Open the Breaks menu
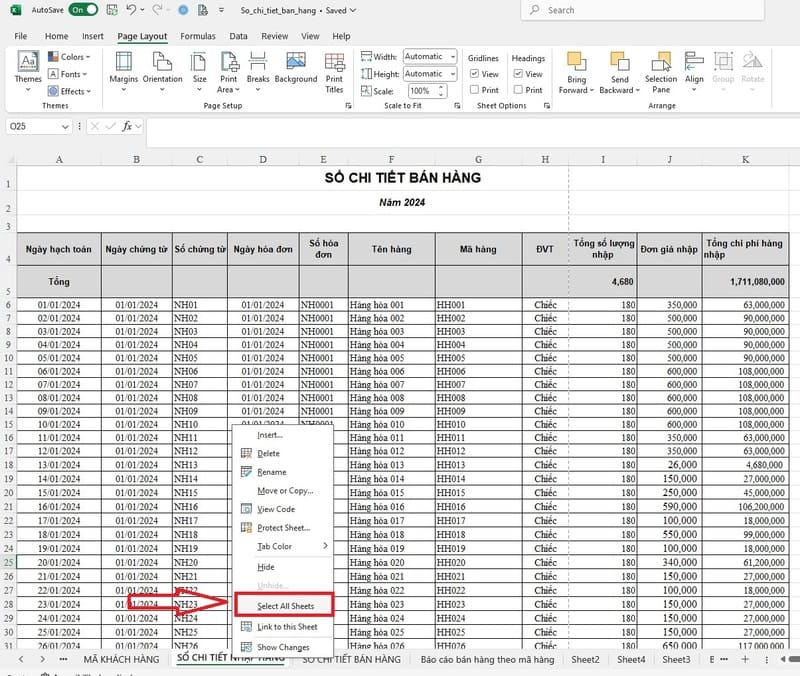Screen dimensions: 800x676 [258, 71]
